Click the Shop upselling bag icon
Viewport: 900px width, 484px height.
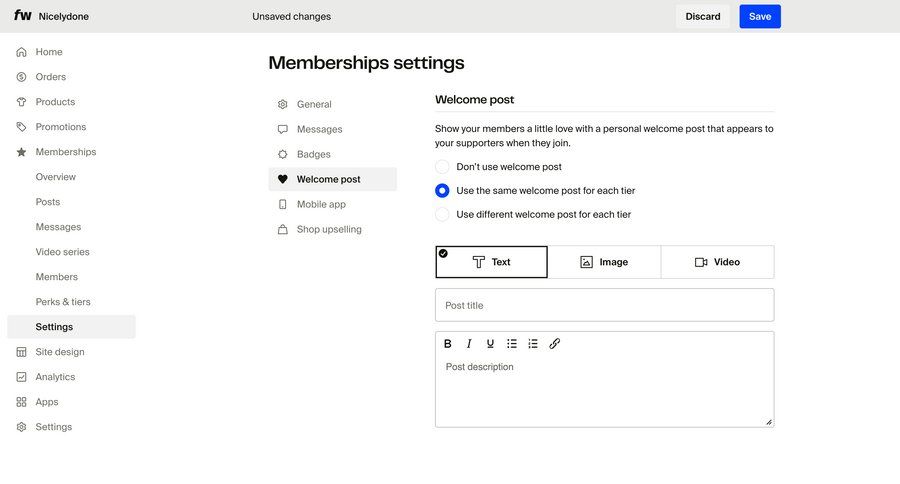(282, 229)
